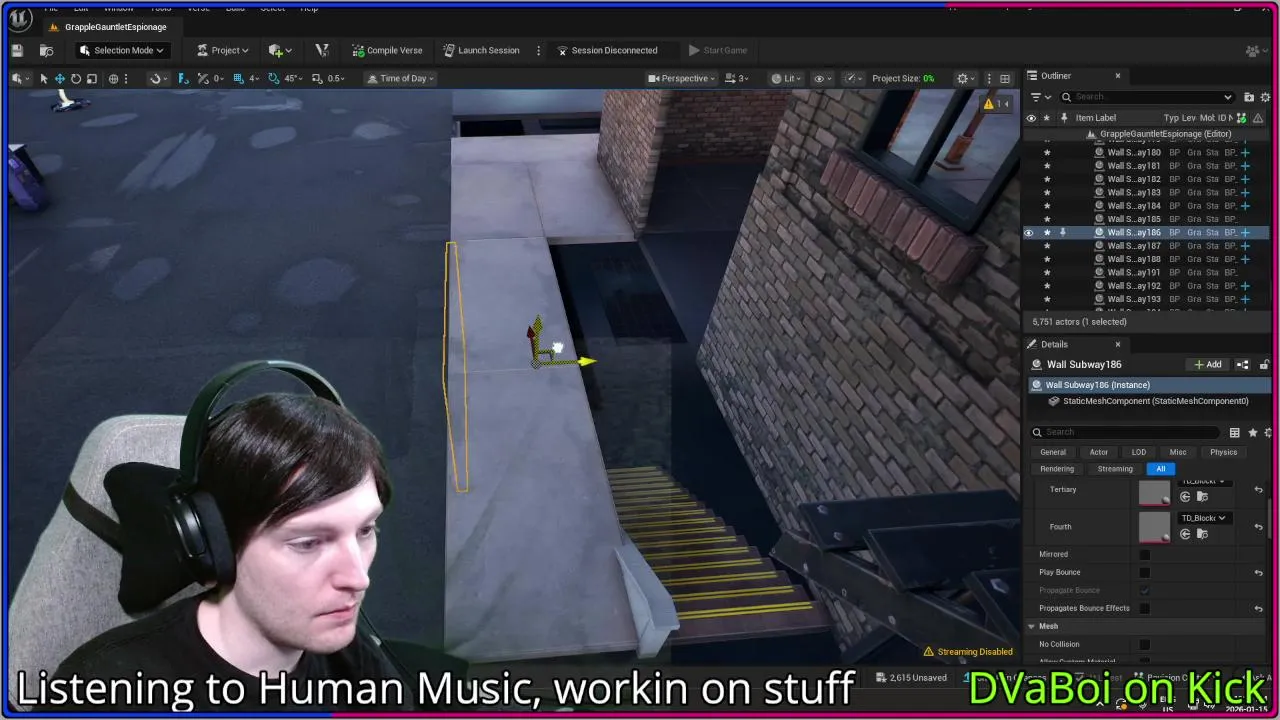Select Wall S...ay183 in the Outliner
This screenshot has height=720, width=1280.
pos(1134,192)
